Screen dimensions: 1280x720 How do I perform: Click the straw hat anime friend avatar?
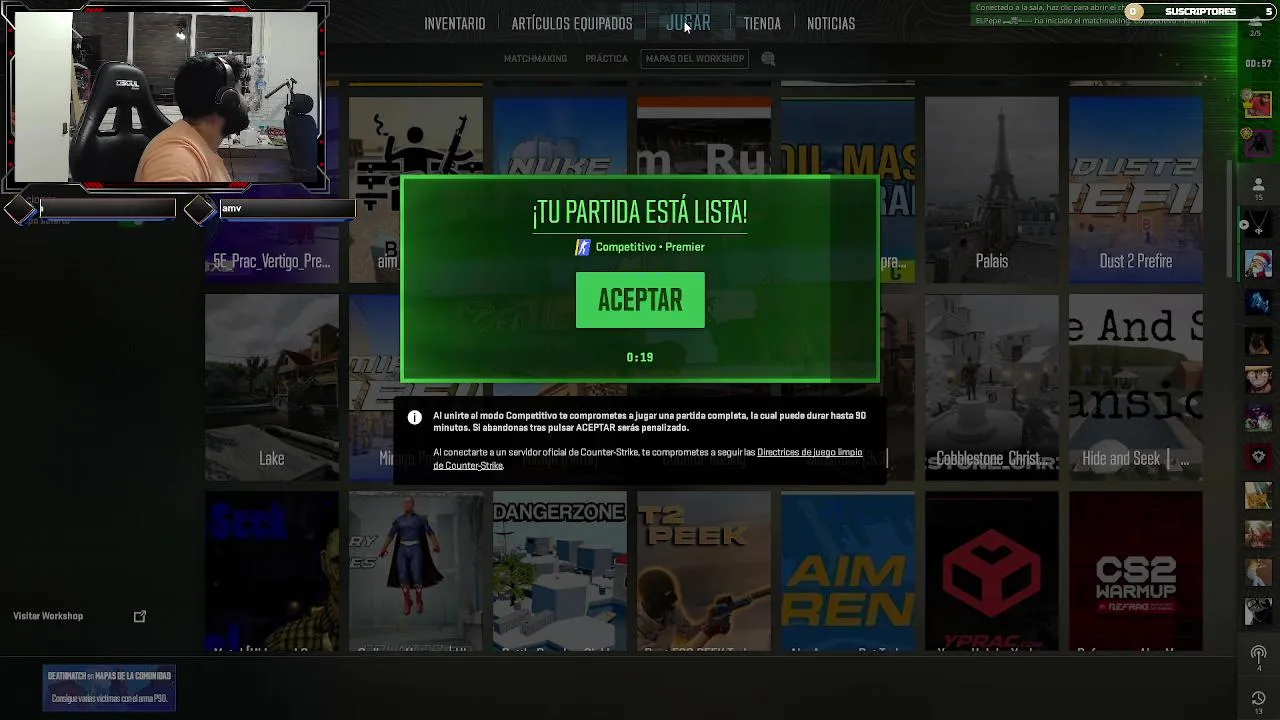tap(1258, 380)
